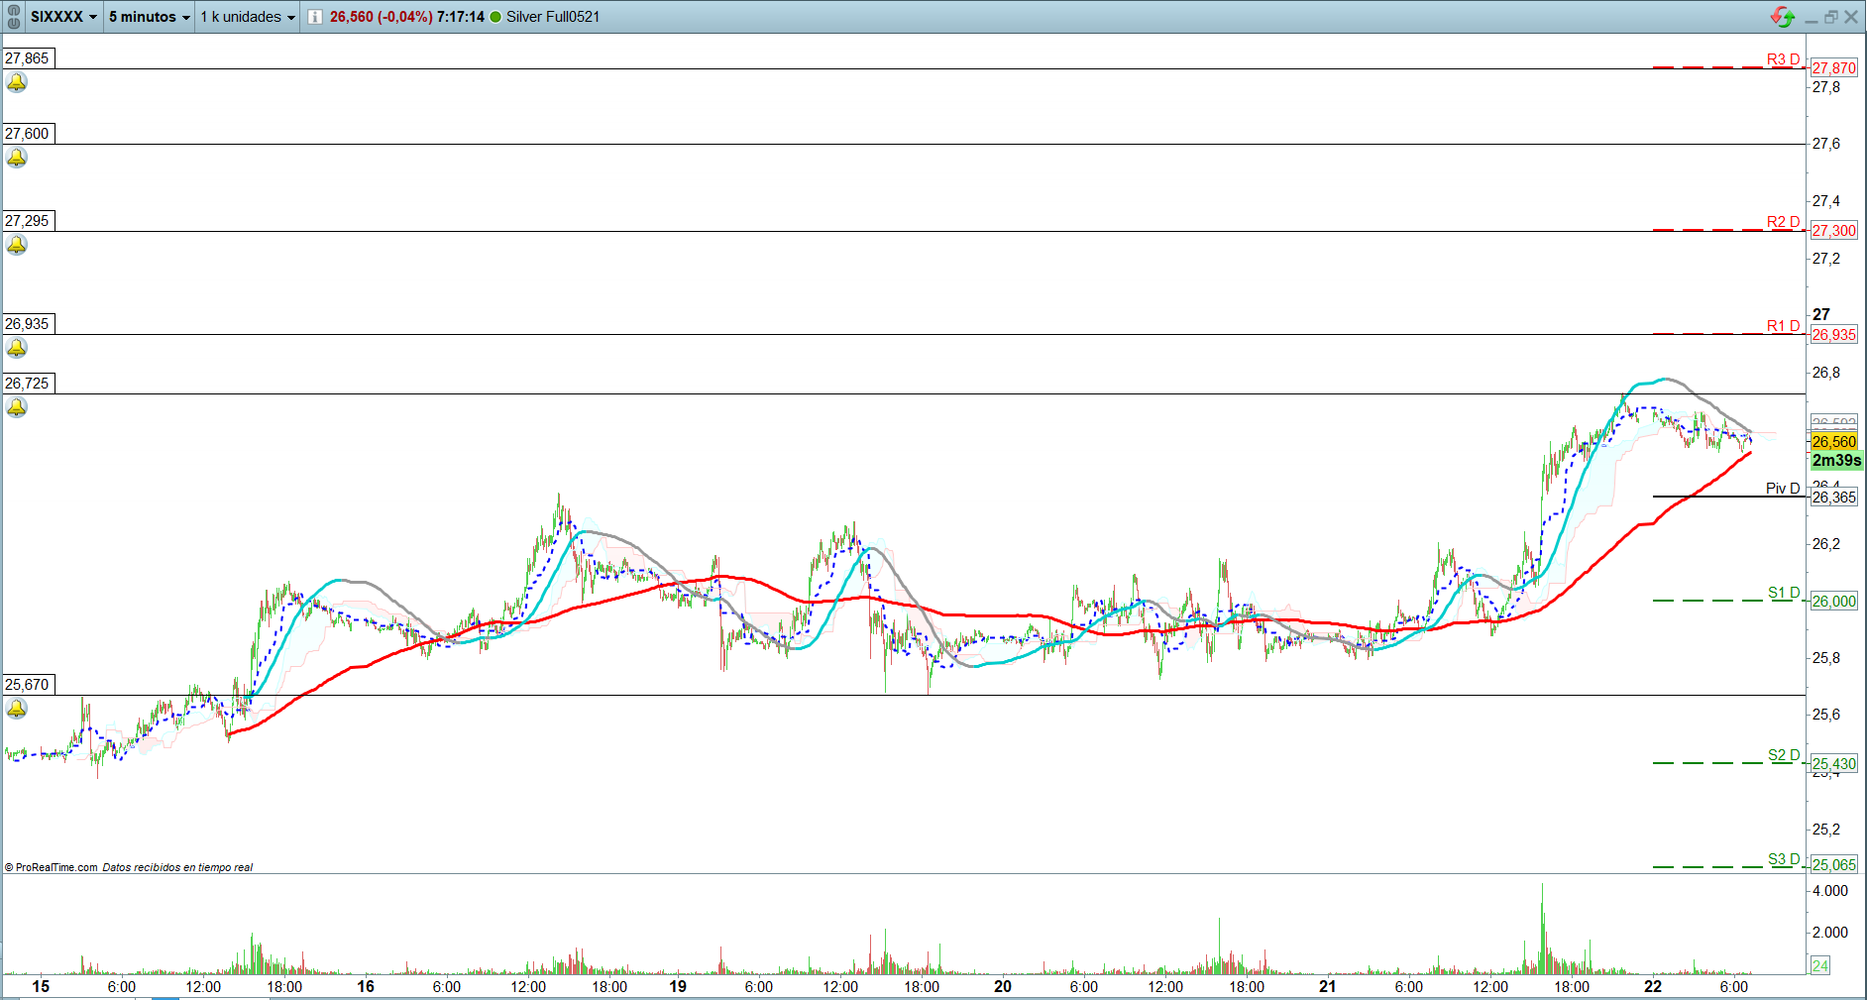Click the green real-time status dot
Image resolution: width=1867 pixels, height=1000 pixels.
[495, 17]
